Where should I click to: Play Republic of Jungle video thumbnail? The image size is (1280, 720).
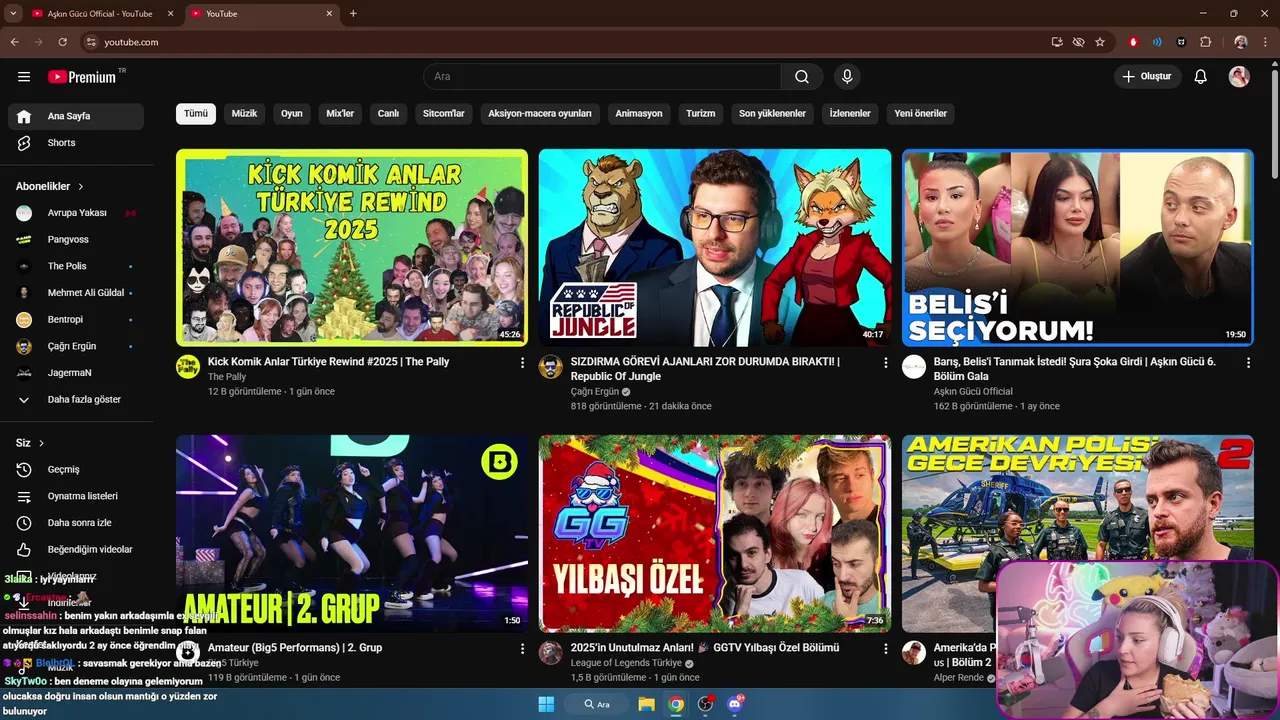point(715,247)
